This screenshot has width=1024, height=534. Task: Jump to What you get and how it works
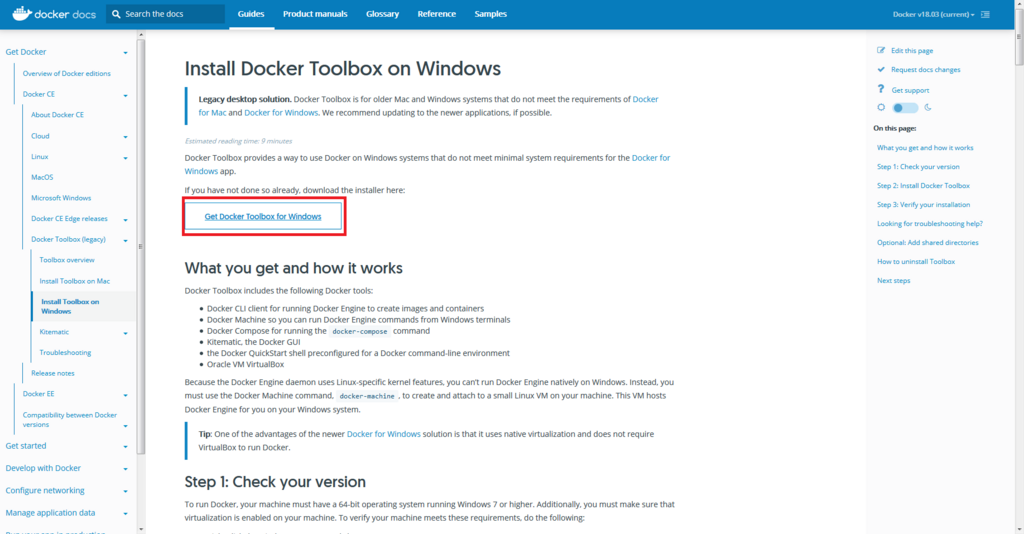(925, 148)
